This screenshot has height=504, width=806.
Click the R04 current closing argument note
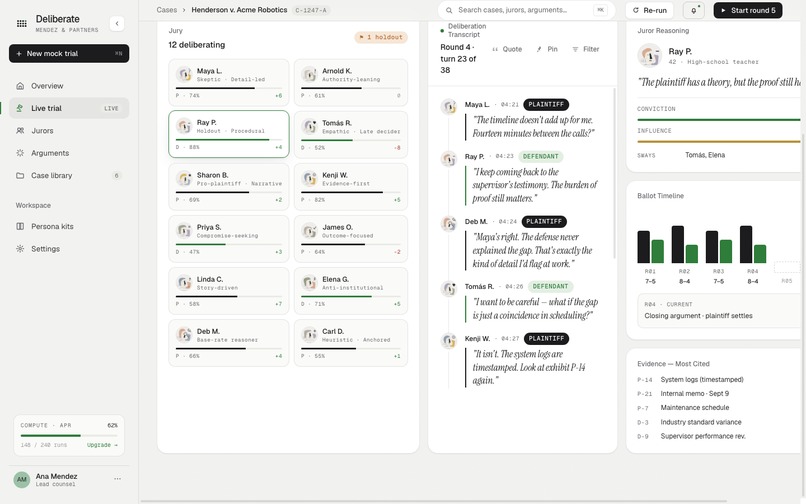[719, 310]
